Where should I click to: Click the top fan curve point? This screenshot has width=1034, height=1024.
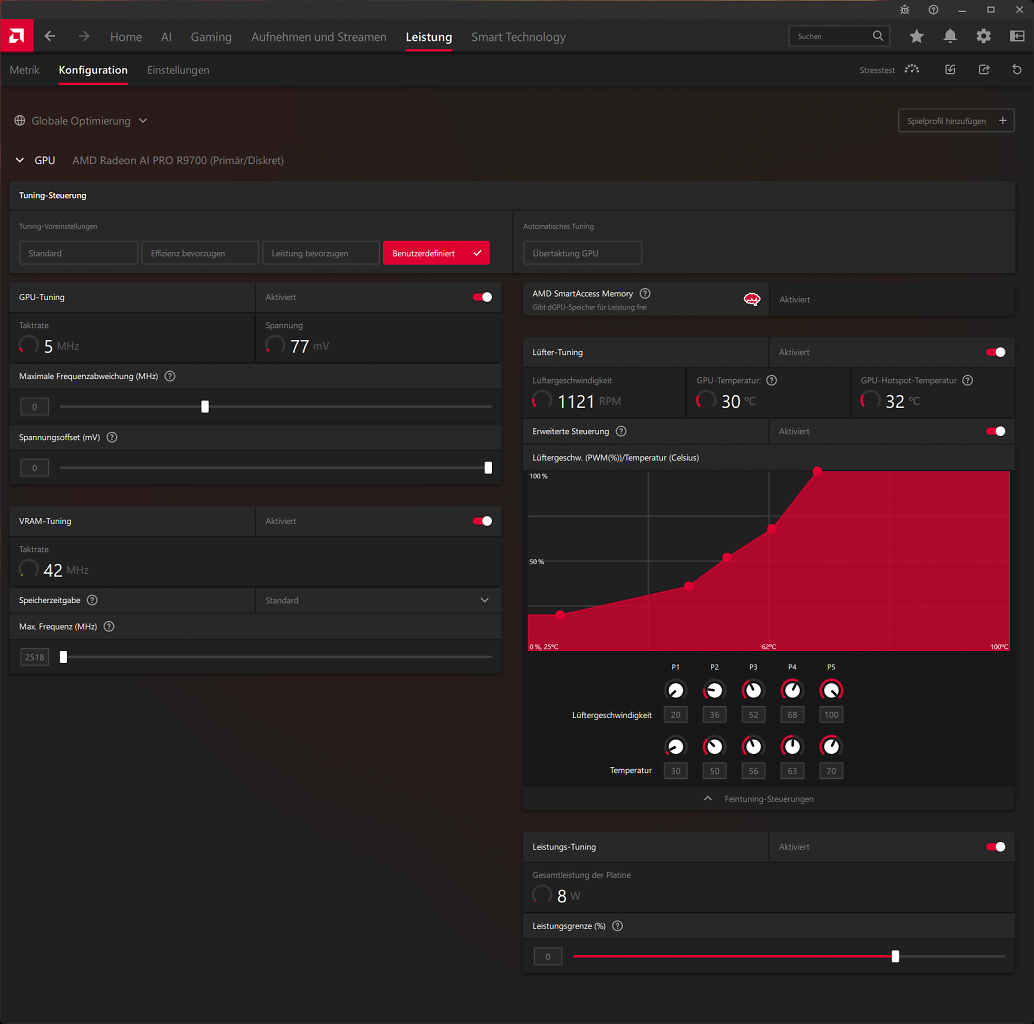pos(818,471)
